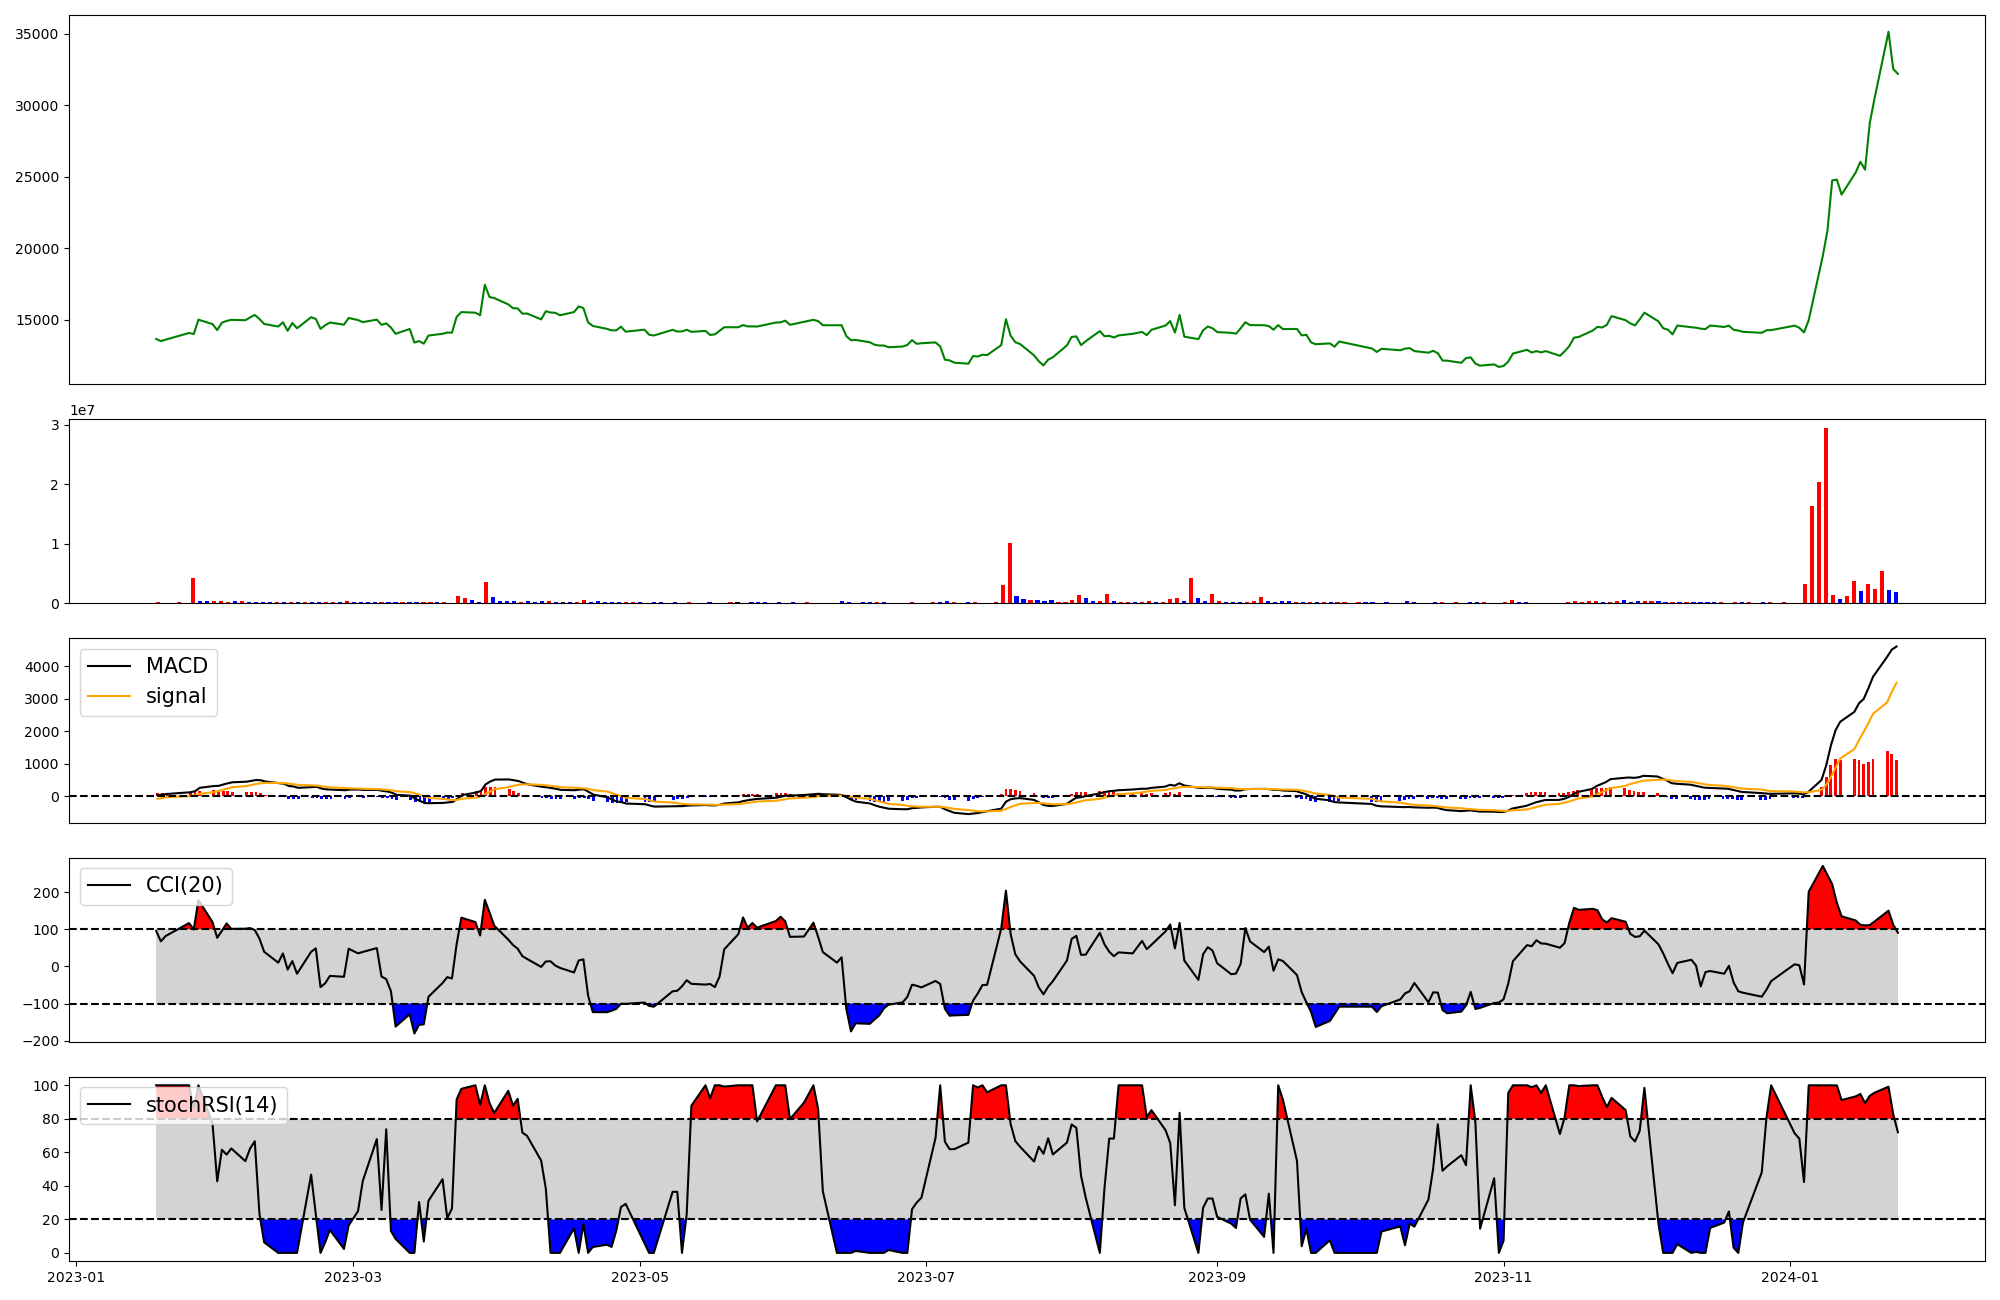The image size is (2000, 1300).
Task: Click the 2024-01 date label
Action: tap(1790, 1277)
